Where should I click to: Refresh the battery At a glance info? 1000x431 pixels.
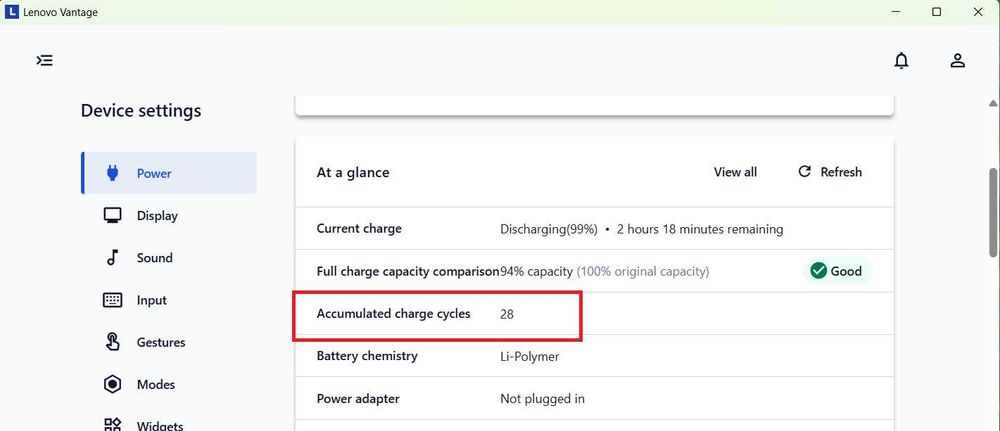830,172
